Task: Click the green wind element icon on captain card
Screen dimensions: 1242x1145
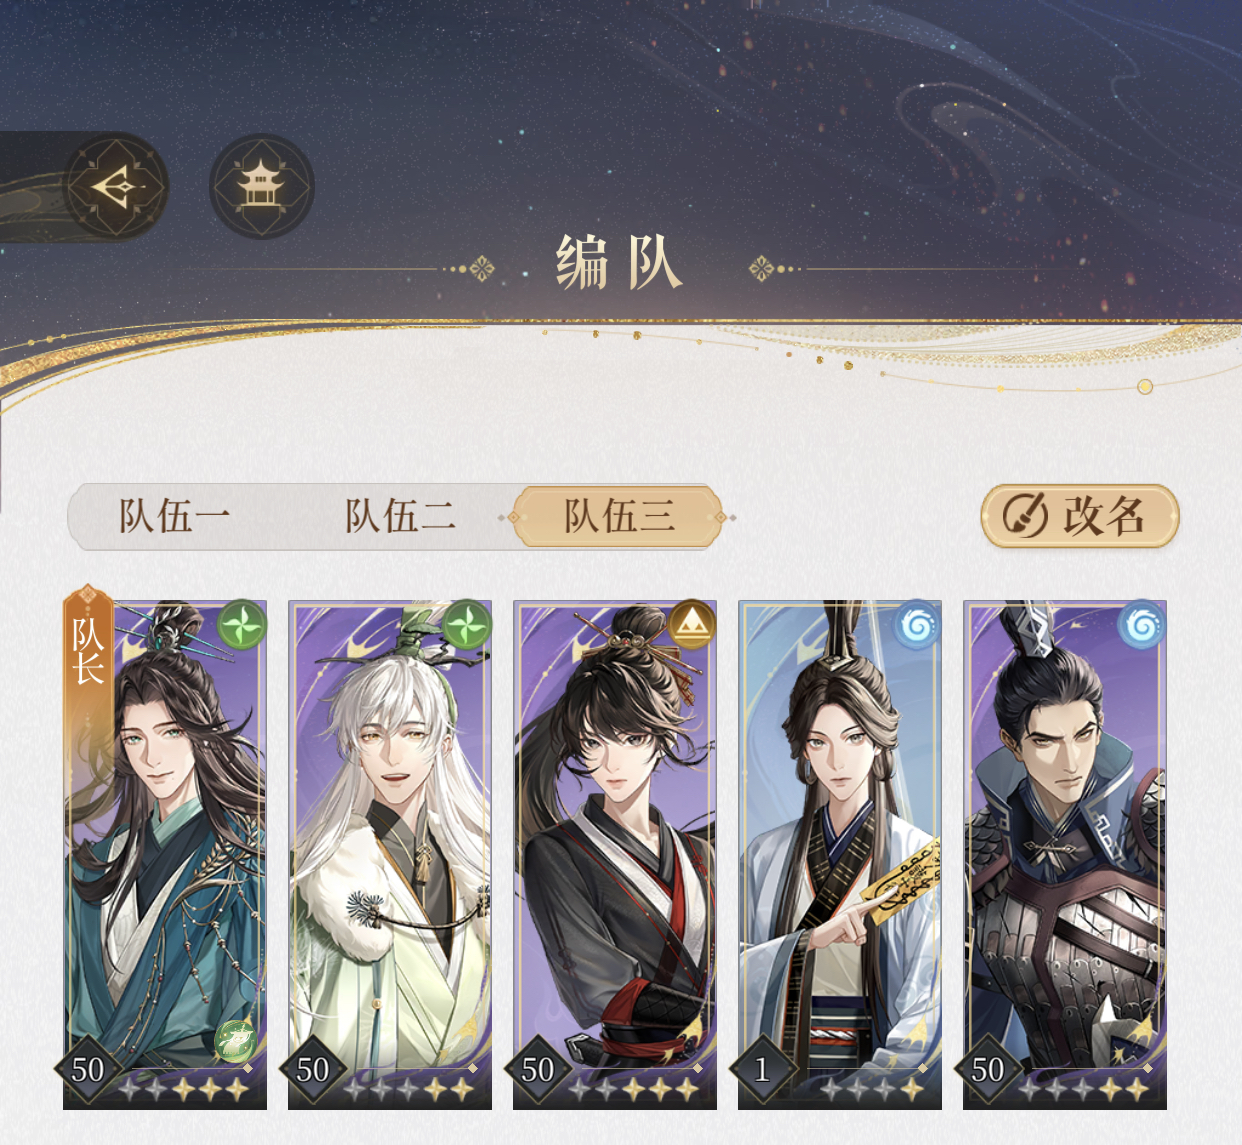Action: (242, 625)
